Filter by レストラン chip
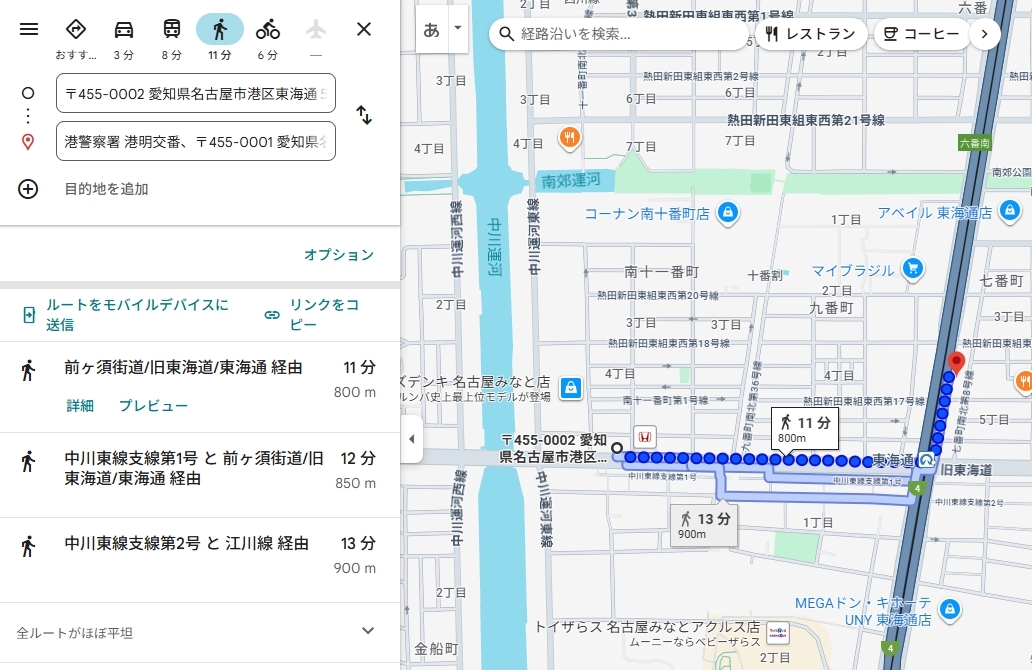This screenshot has height=670, width=1032. 810,34
